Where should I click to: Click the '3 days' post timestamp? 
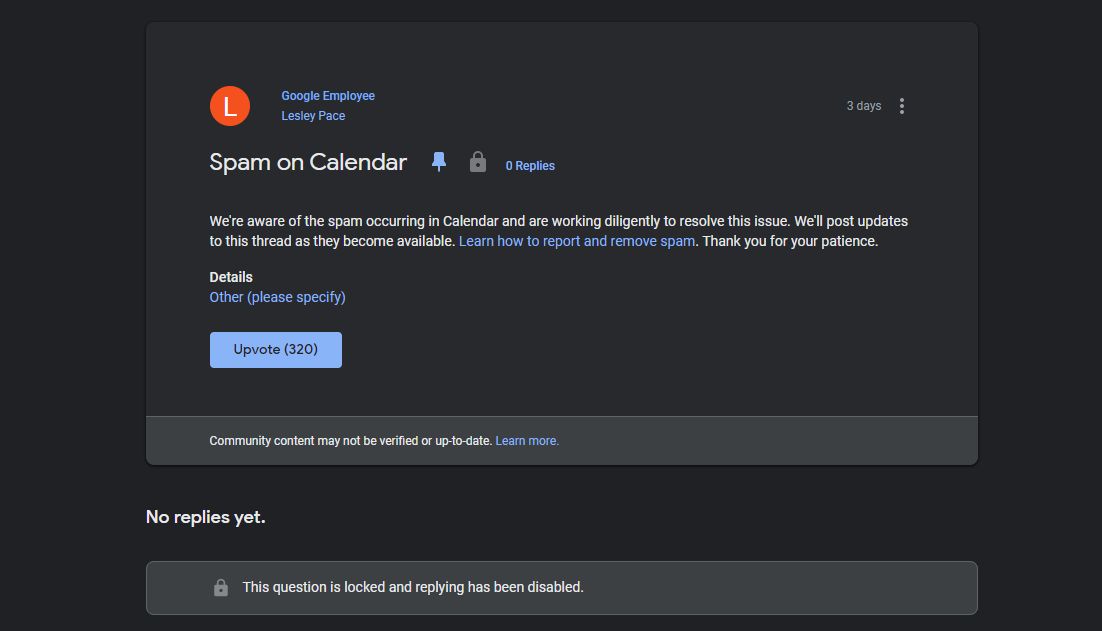pyautogui.click(x=864, y=106)
